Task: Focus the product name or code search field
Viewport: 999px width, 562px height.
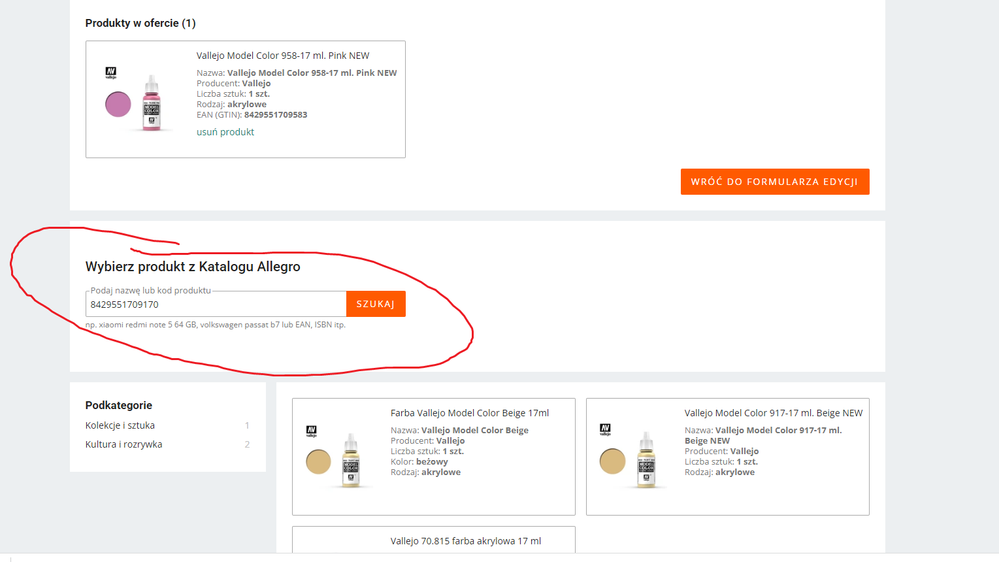Action: pos(215,304)
